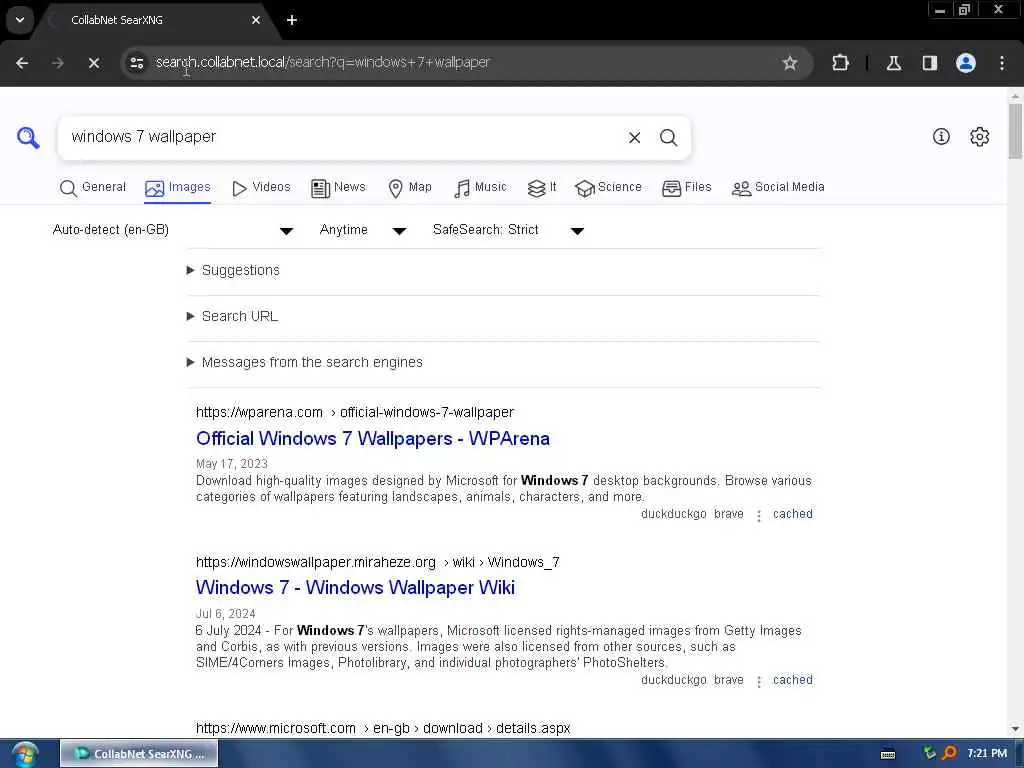Open the tab search dropdown arrow
Viewport: 1024px width, 768px height.
pyautogui.click(x=20, y=20)
